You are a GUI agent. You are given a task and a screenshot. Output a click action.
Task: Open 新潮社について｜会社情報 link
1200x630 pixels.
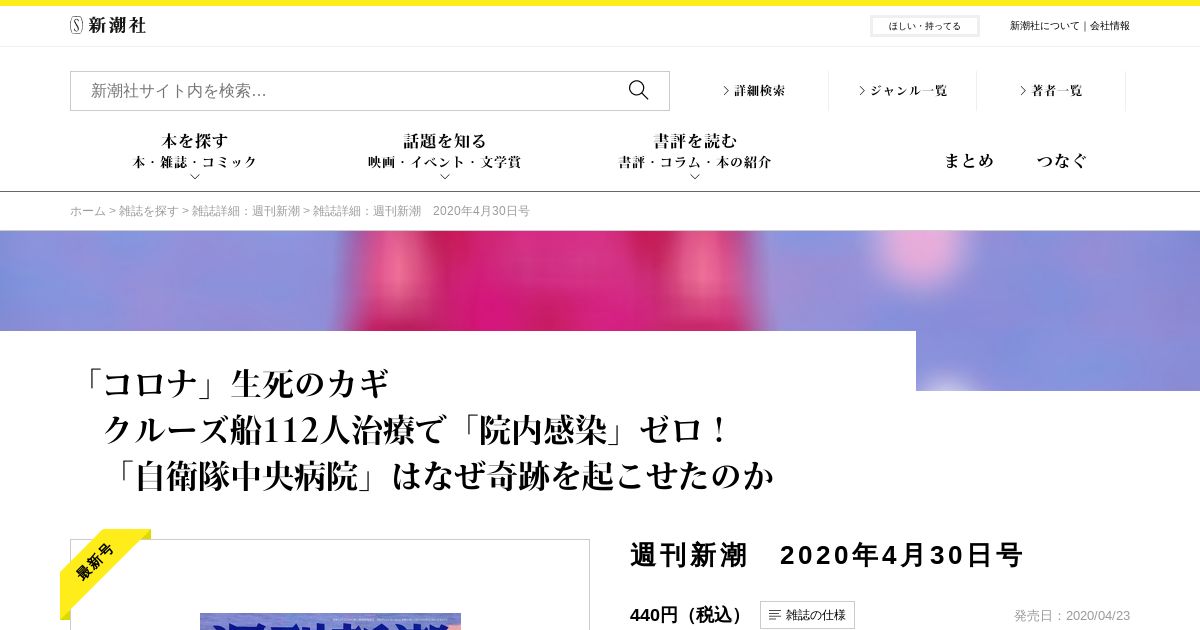click(1070, 26)
